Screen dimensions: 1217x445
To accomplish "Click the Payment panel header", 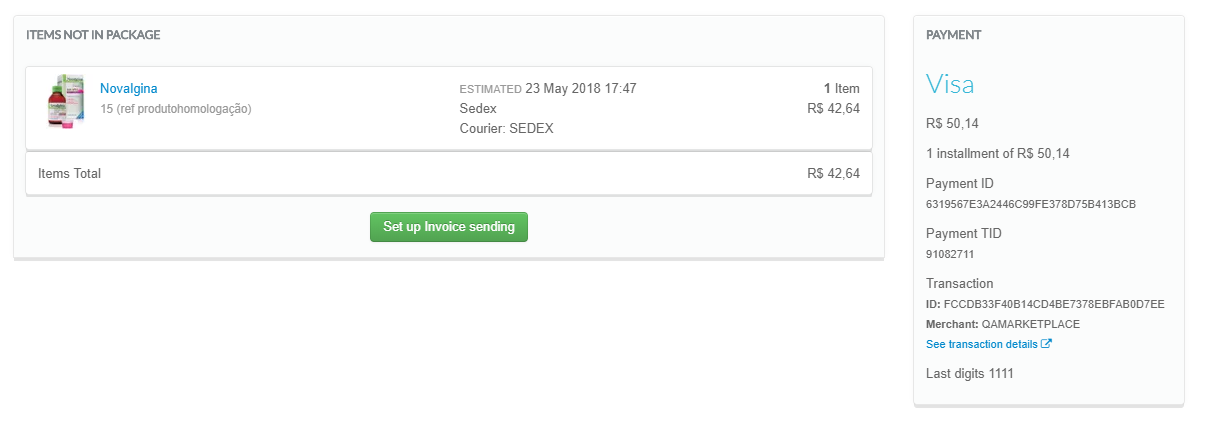I will click(953, 35).
